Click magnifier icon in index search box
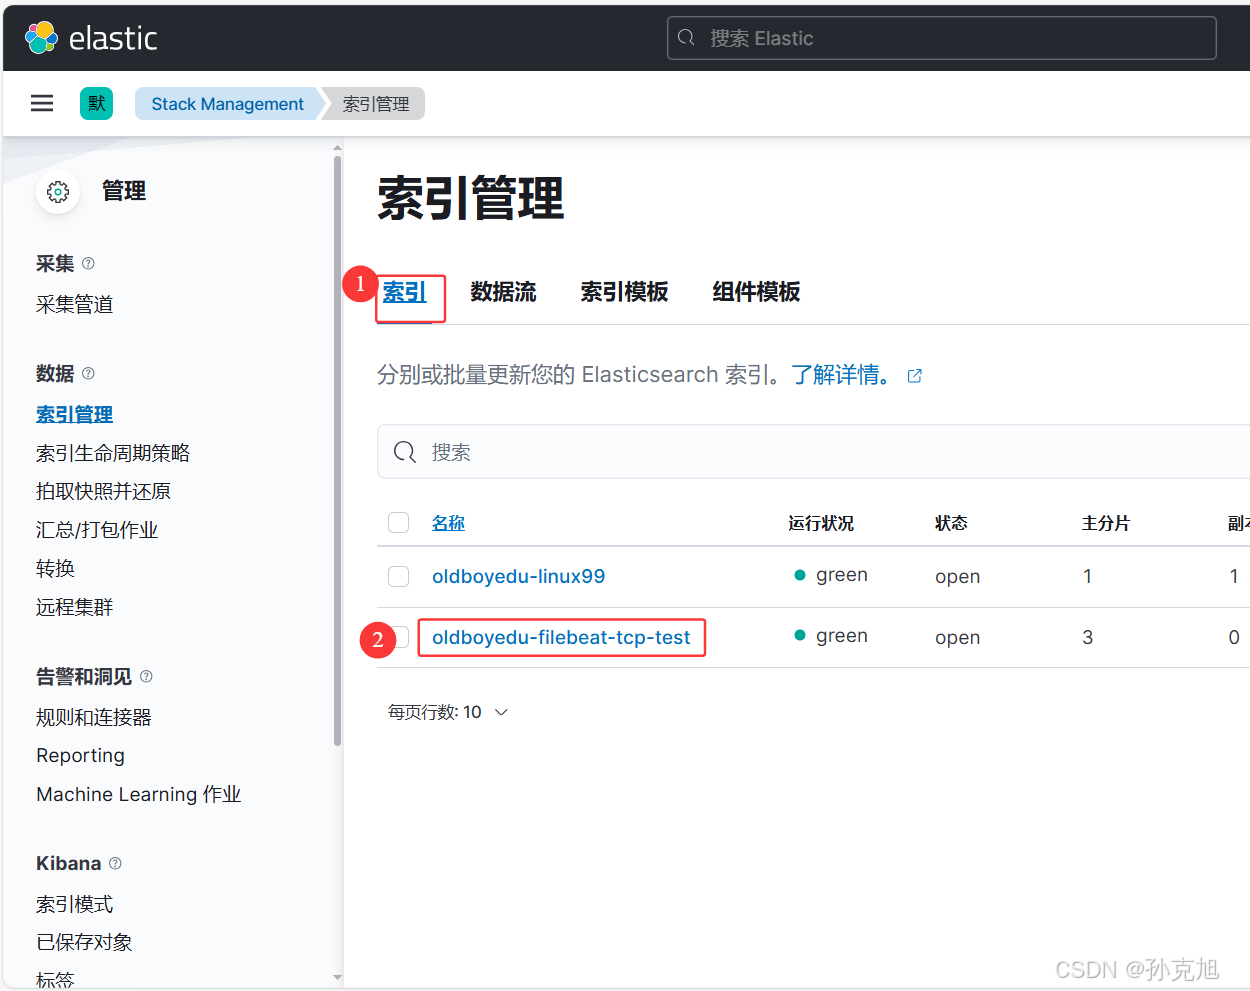The height and width of the screenshot is (991, 1250). pyautogui.click(x=405, y=452)
